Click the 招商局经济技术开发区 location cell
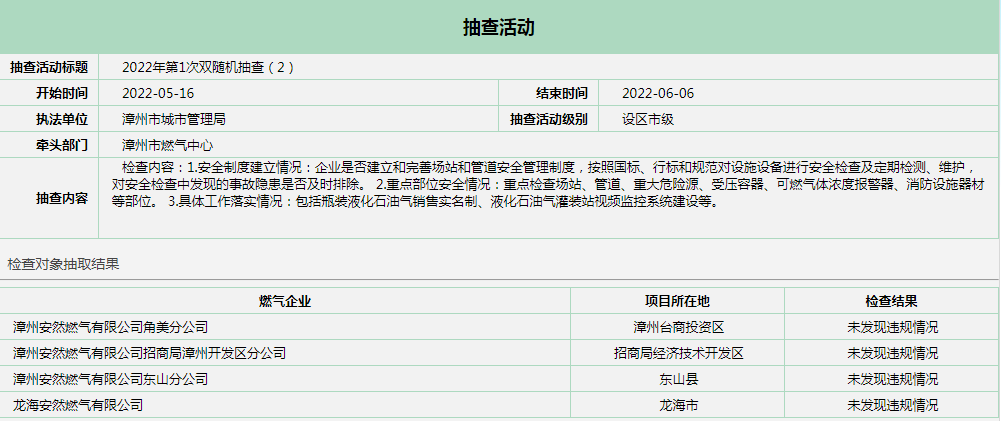Screen dimensions: 1001x421 tap(678, 353)
